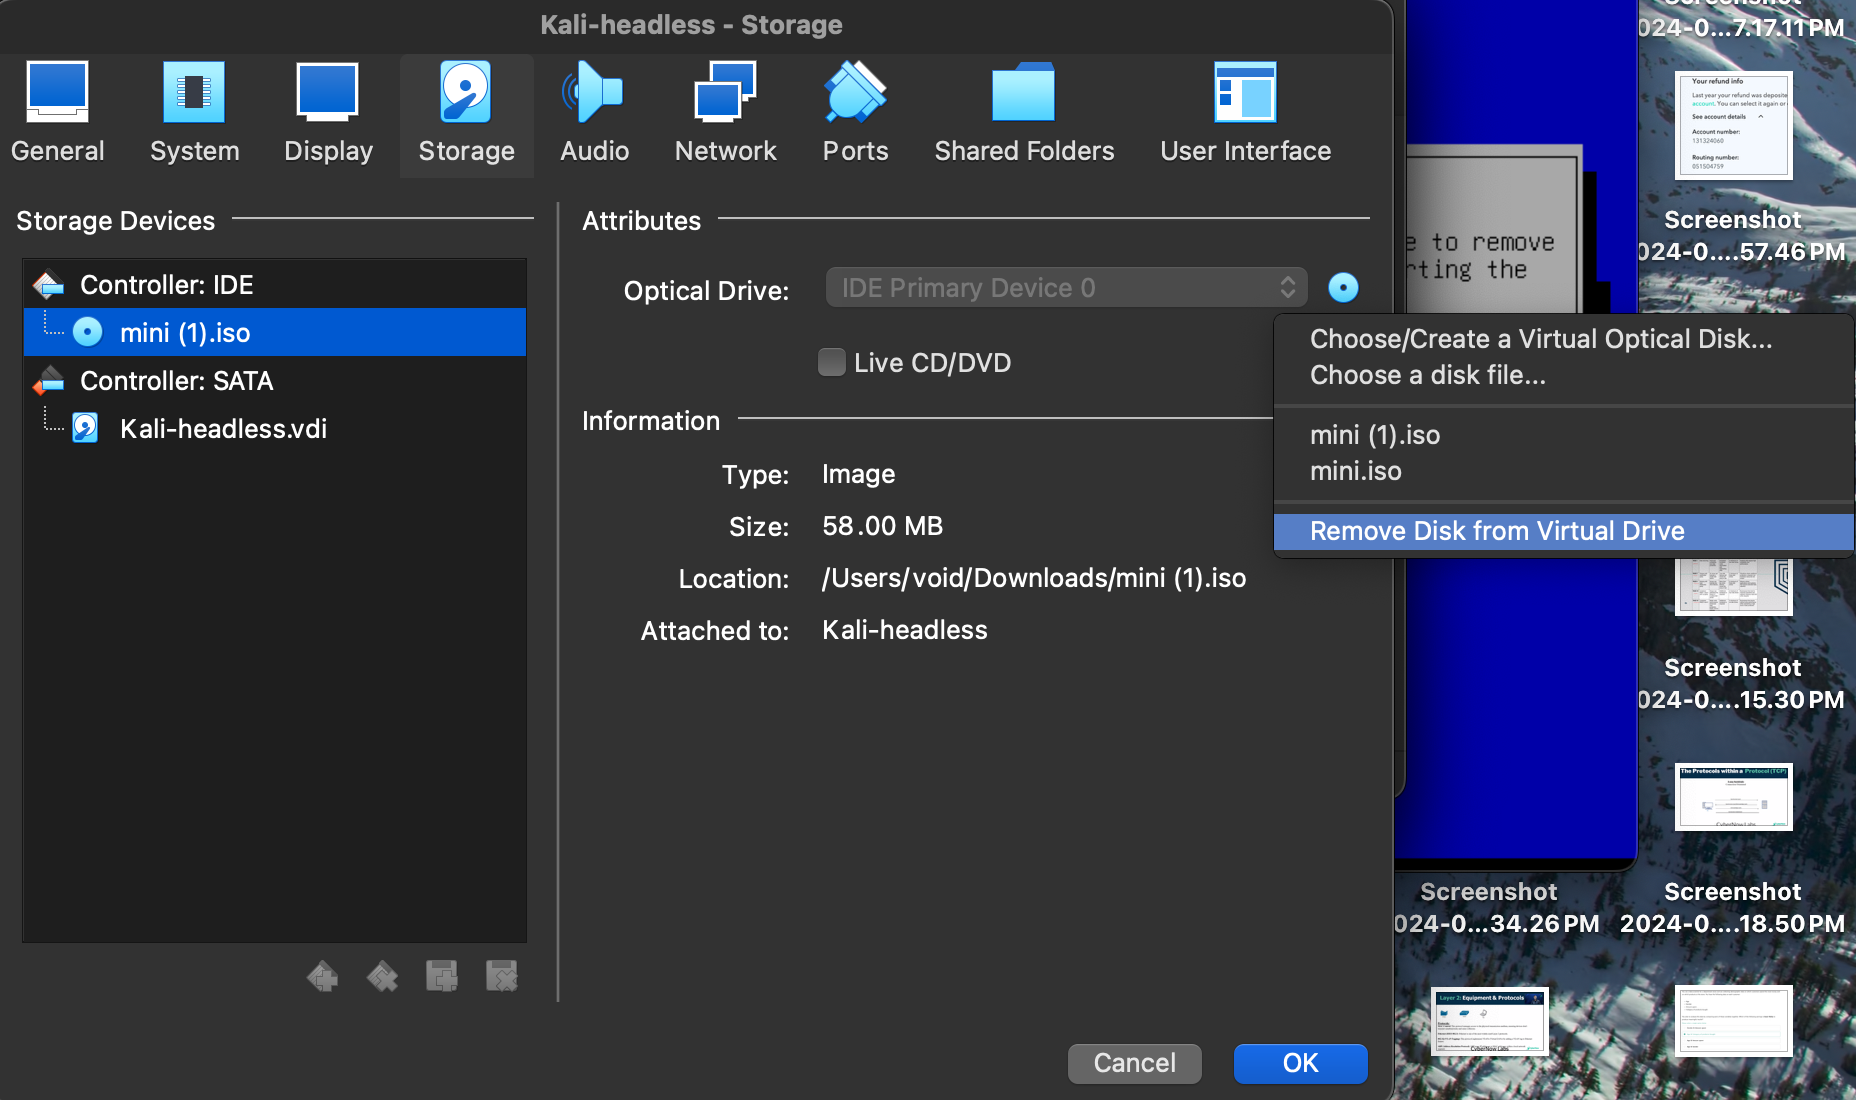Click the OK button

click(1300, 1063)
